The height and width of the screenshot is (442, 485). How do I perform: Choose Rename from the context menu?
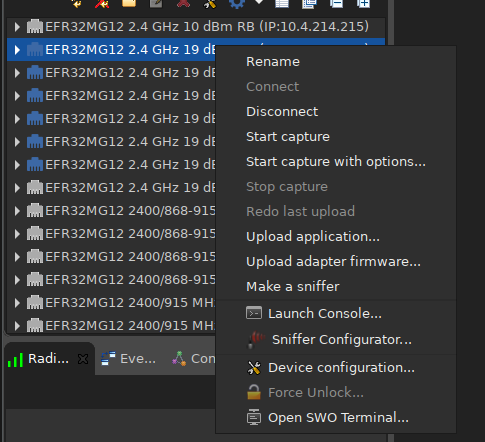273,62
